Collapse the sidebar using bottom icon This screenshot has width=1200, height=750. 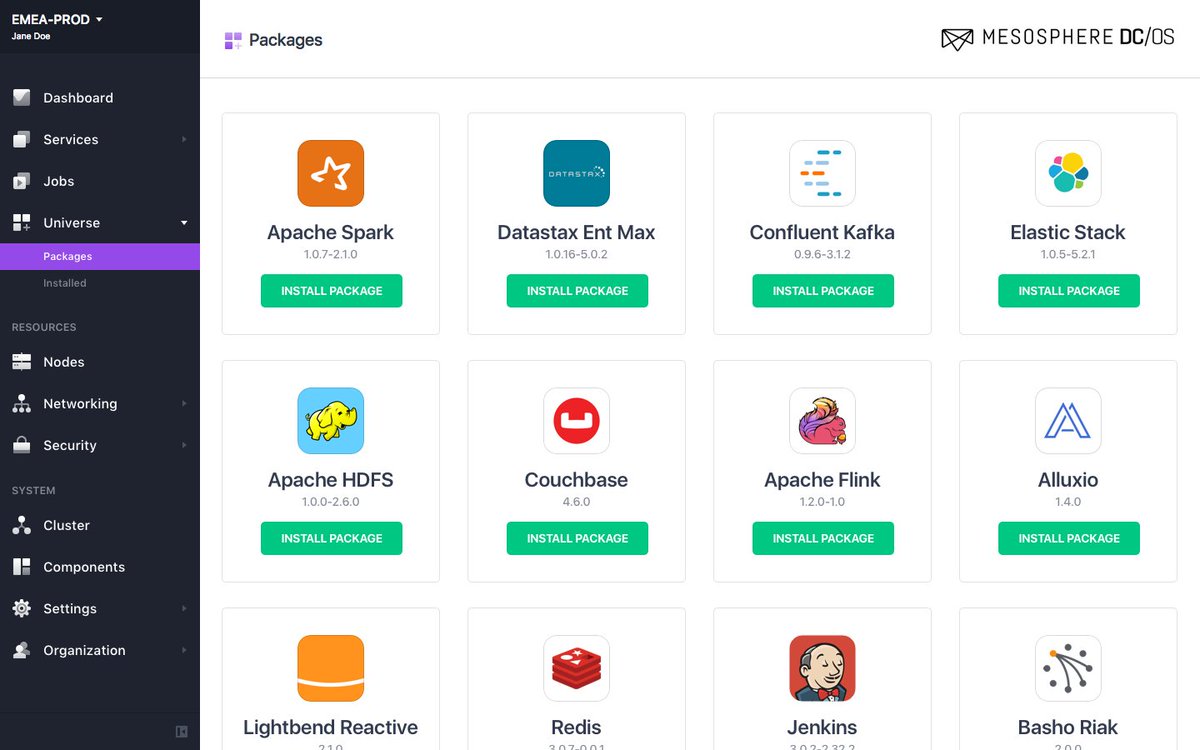[x=181, y=731]
